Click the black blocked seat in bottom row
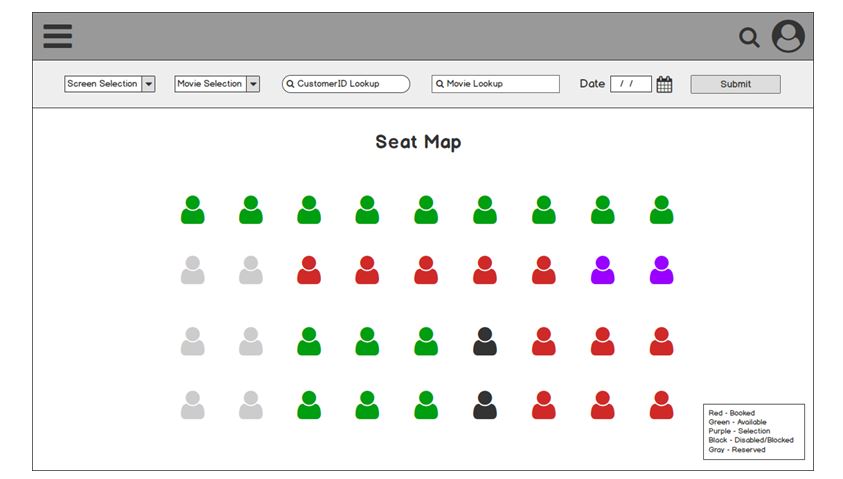The height and width of the screenshot is (479, 843). pos(485,405)
